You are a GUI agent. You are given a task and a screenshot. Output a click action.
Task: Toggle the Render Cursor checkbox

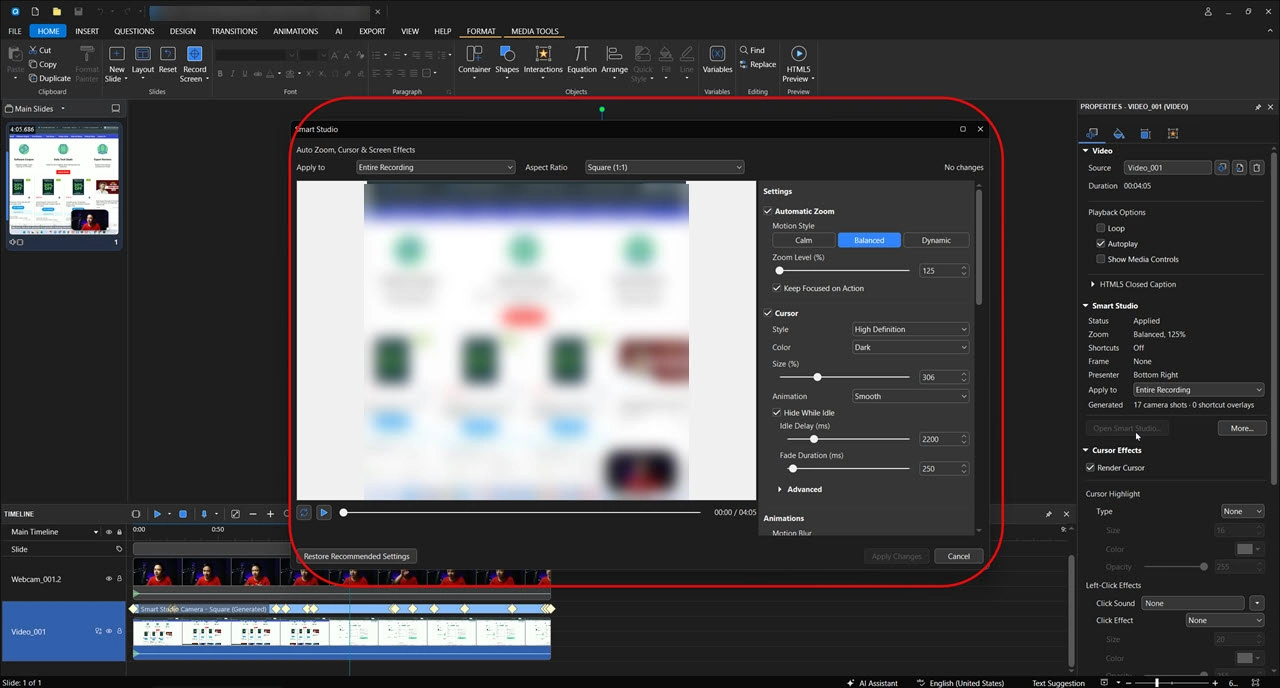pos(1090,467)
